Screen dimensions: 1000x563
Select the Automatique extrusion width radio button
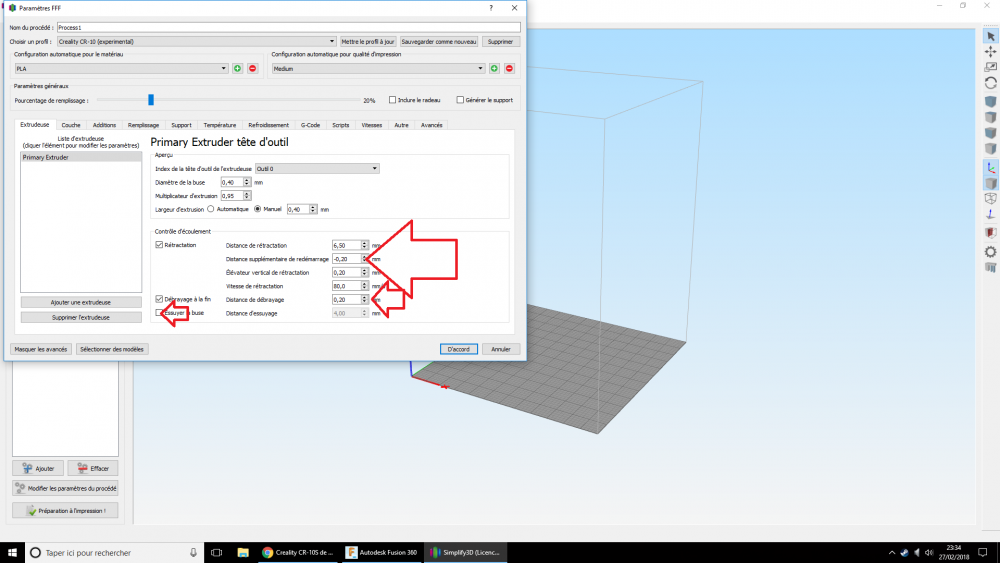click(211, 209)
